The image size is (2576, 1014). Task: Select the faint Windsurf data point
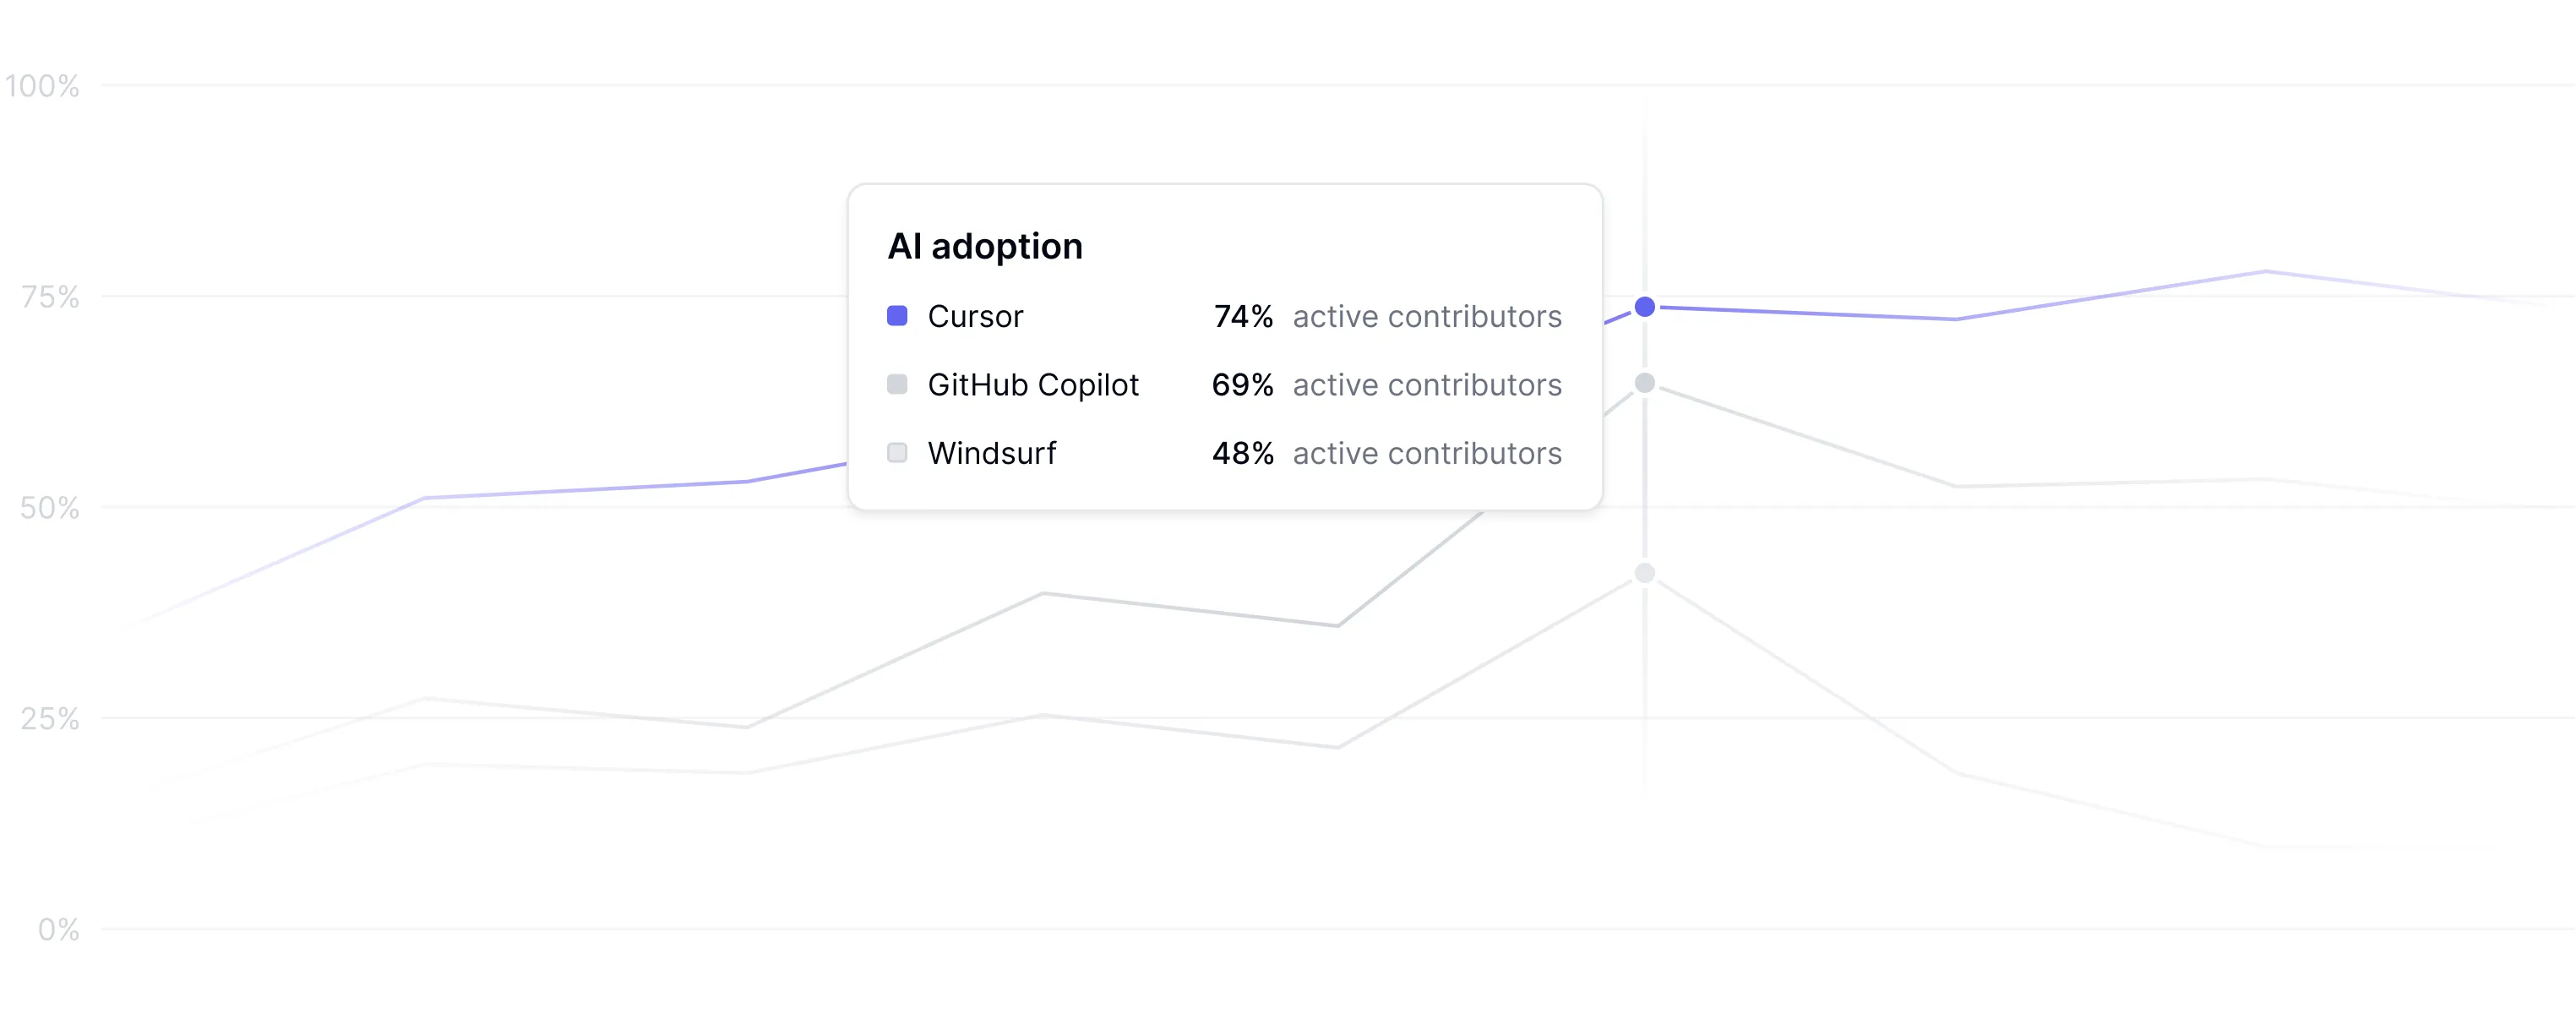[x=1644, y=573]
